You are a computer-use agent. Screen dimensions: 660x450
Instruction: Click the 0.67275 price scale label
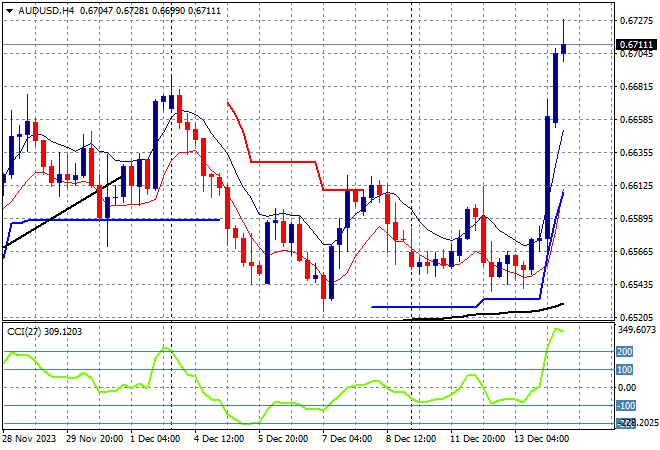click(x=637, y=21)
